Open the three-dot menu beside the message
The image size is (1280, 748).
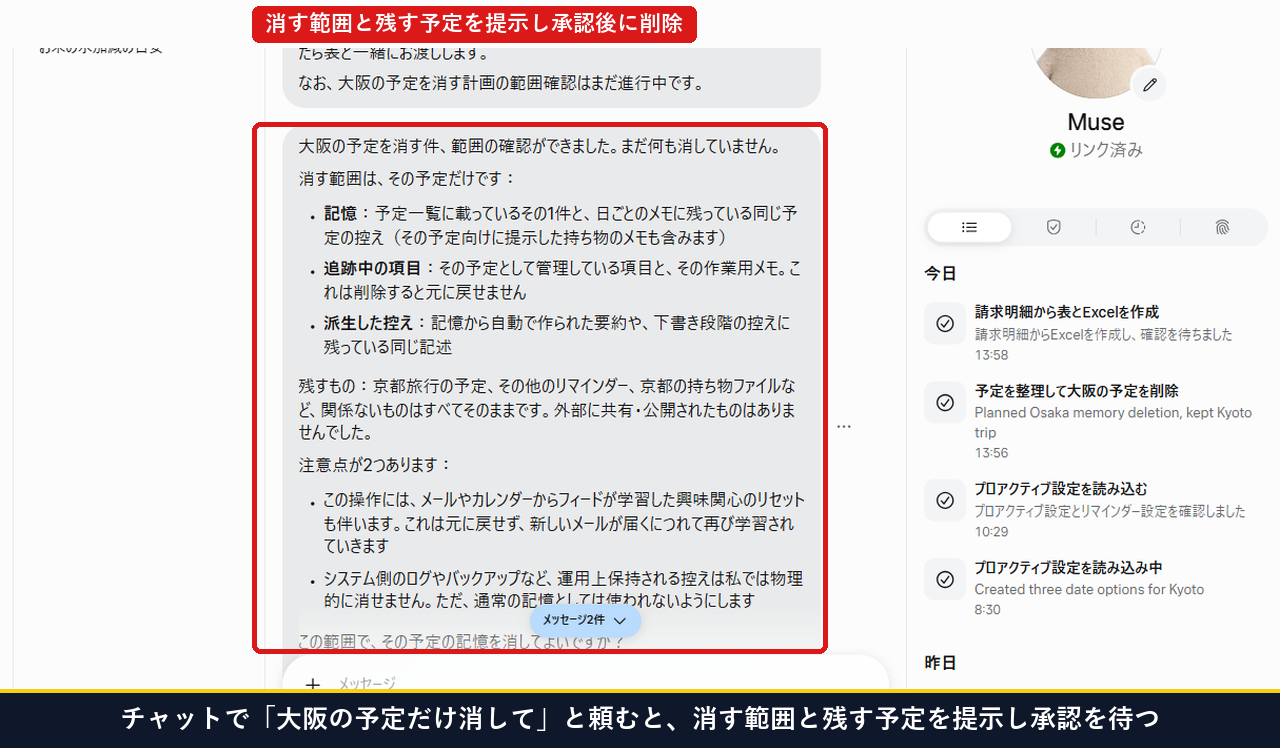coord(844,427)
